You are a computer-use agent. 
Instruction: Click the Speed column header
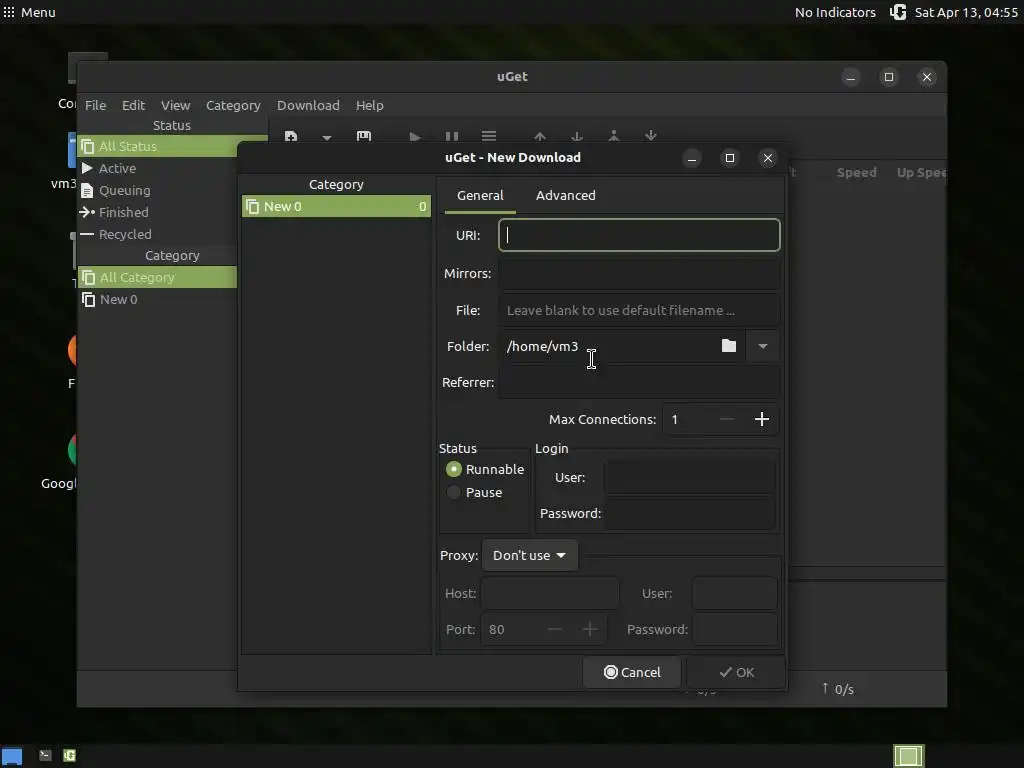click(x=856, y=172)
